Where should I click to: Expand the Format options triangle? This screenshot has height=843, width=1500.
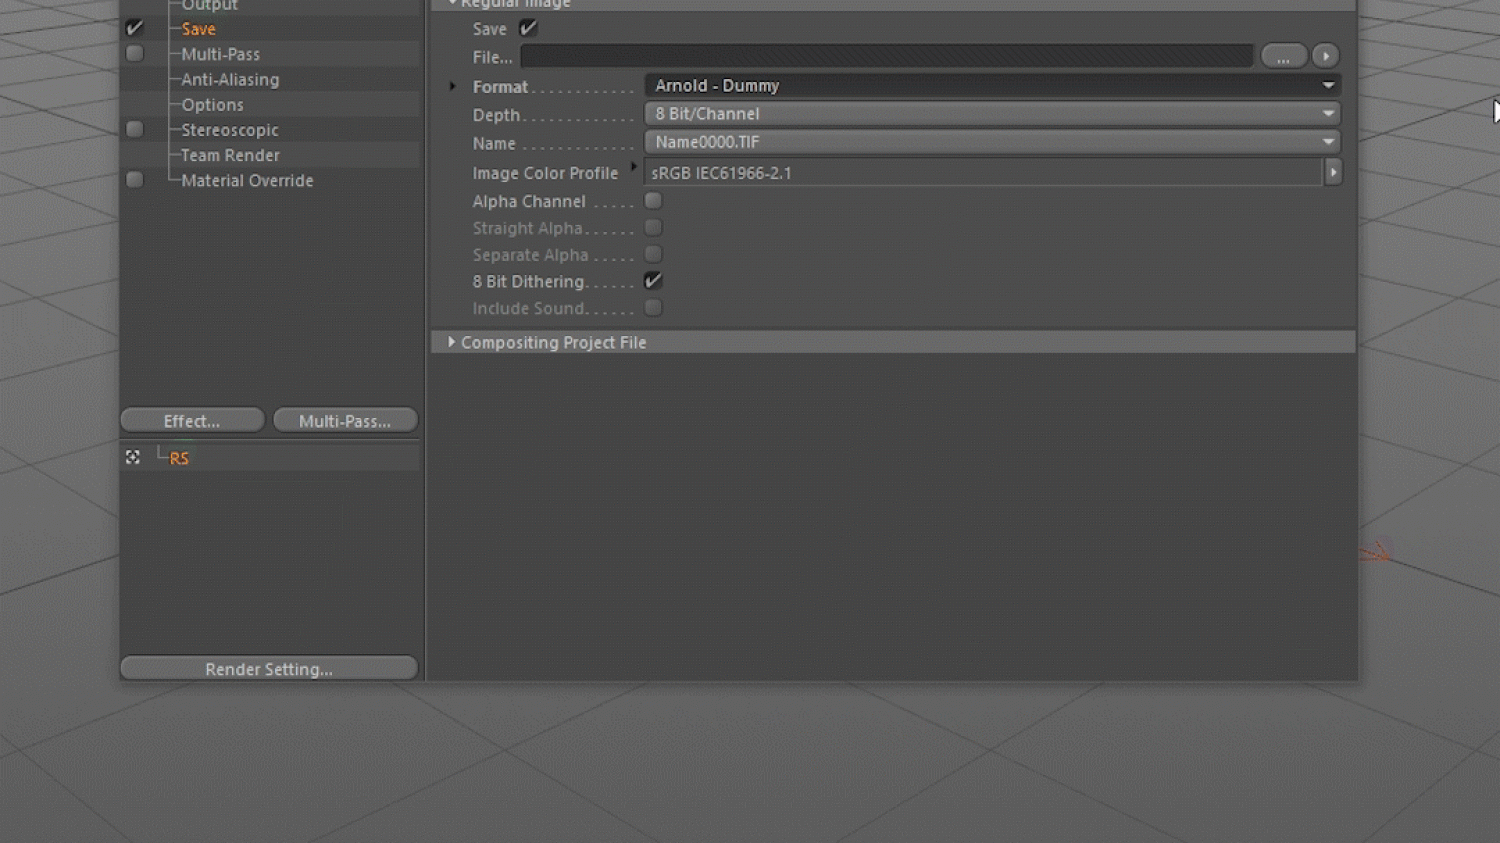point(452,86)
